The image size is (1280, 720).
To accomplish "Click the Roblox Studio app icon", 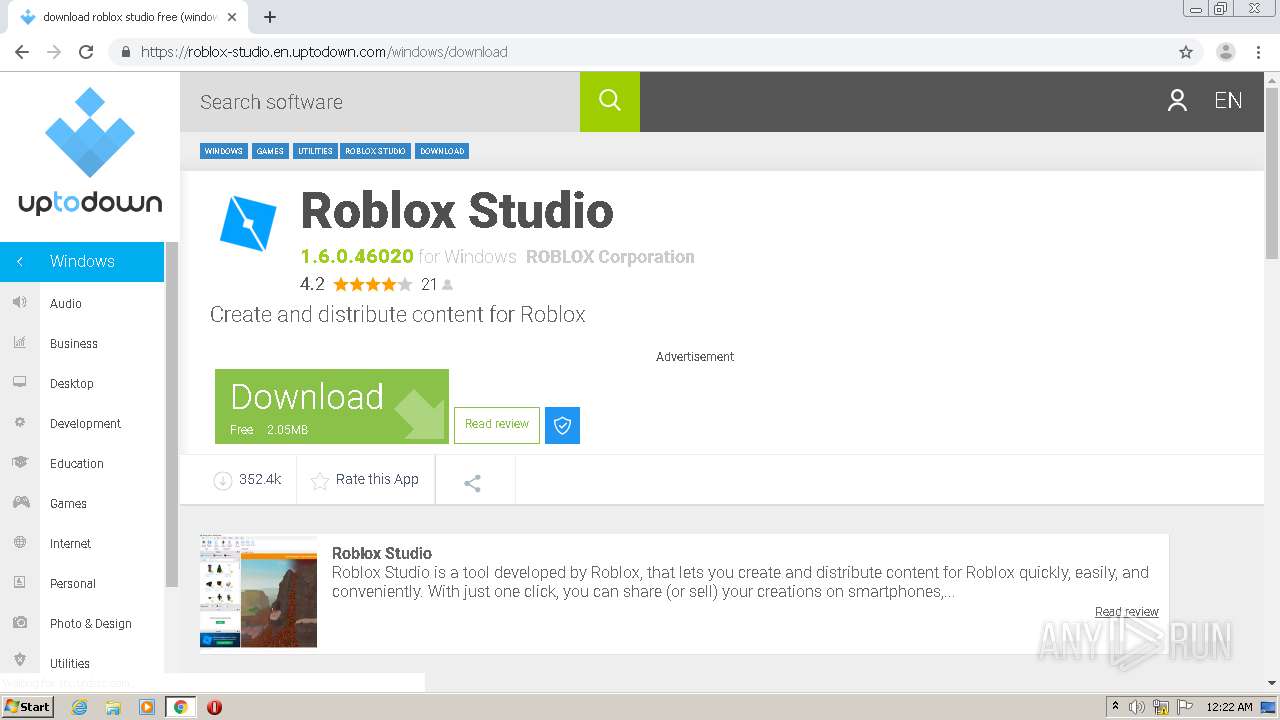I will coord(248,222).
